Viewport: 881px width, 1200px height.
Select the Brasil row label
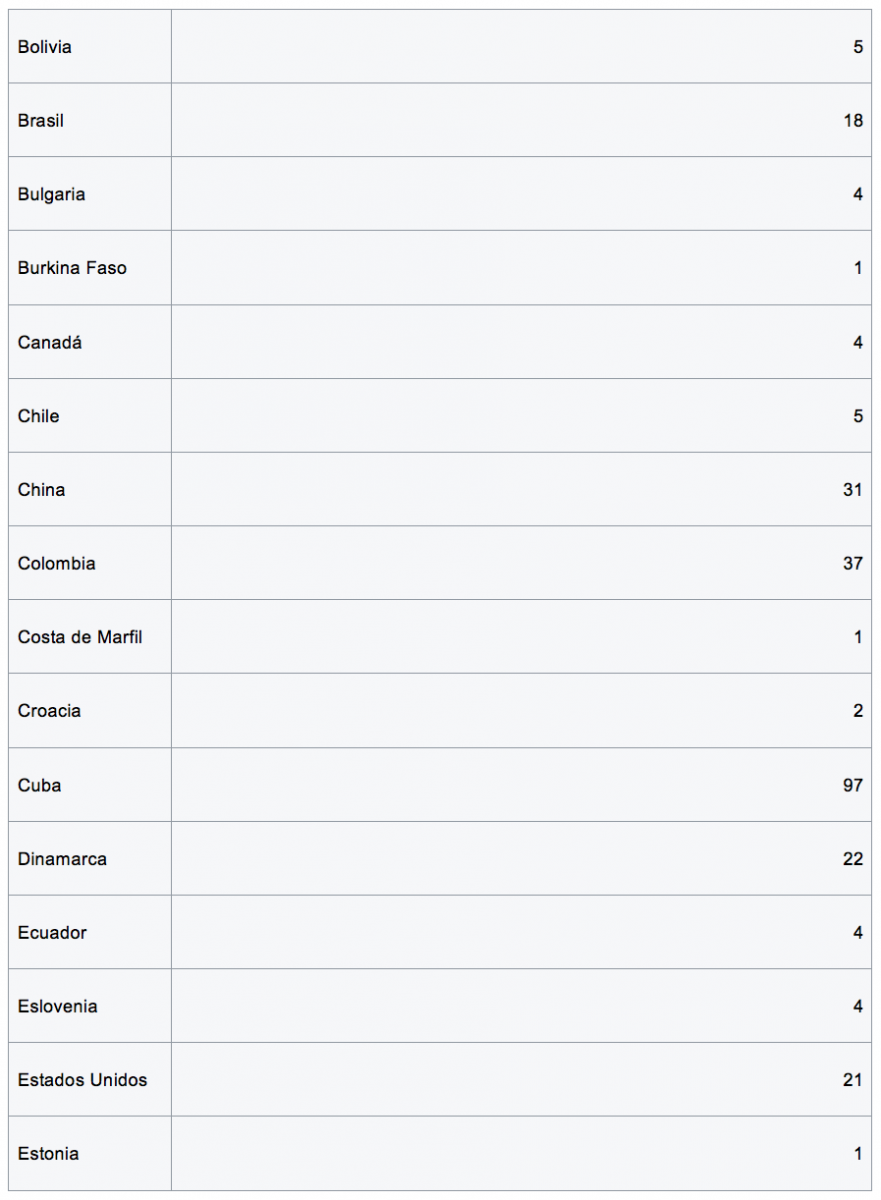[x=41, y=121]
